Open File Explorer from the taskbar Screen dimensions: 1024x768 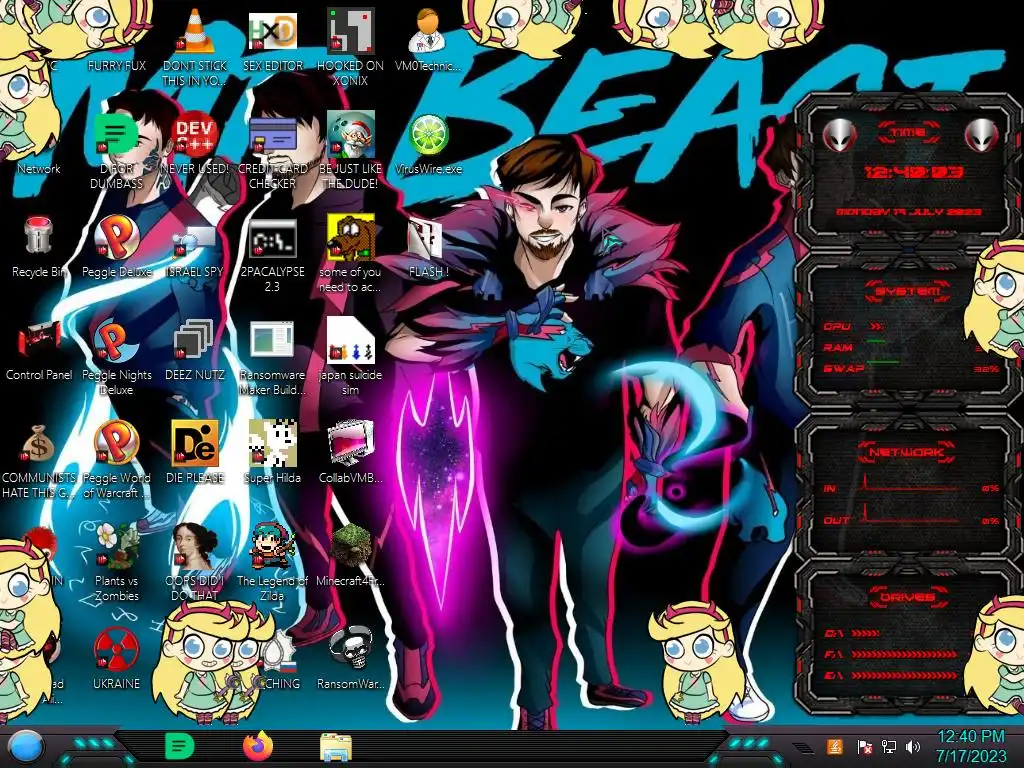pos(336,747)
